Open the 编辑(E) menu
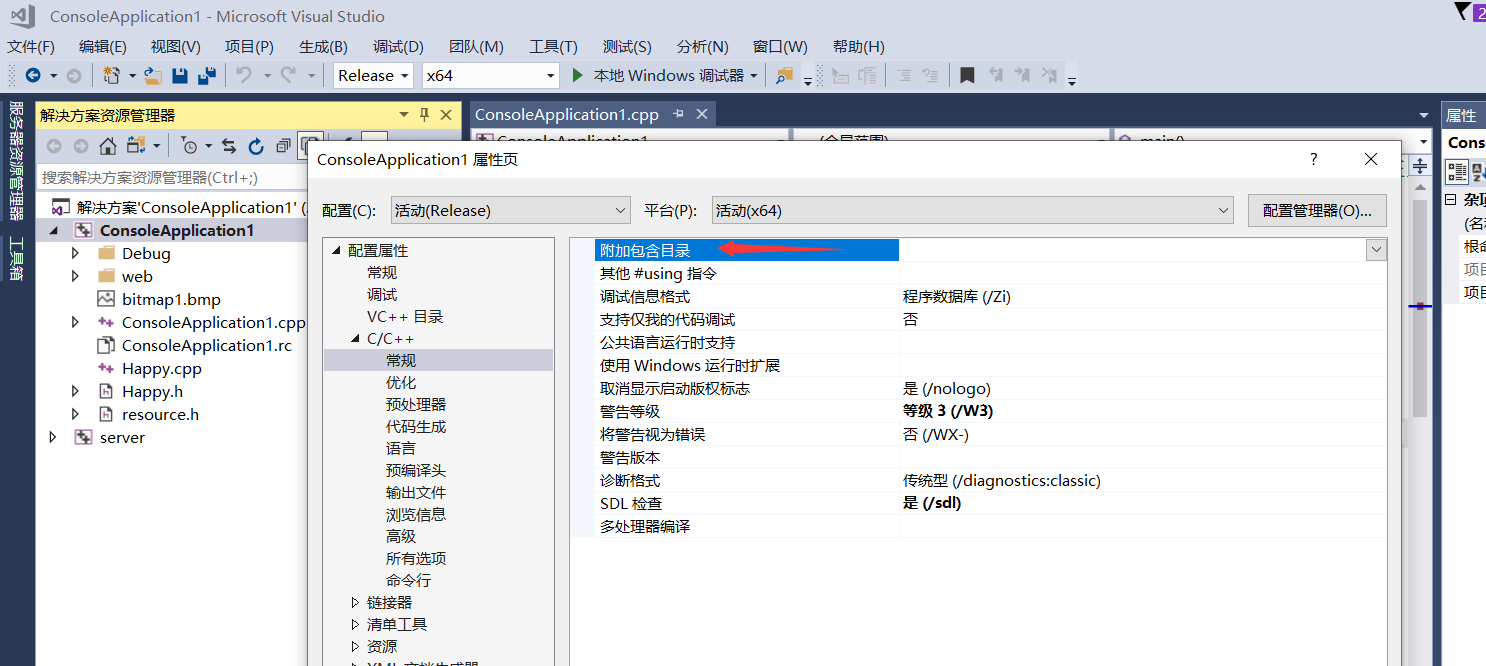 [103, 47]
